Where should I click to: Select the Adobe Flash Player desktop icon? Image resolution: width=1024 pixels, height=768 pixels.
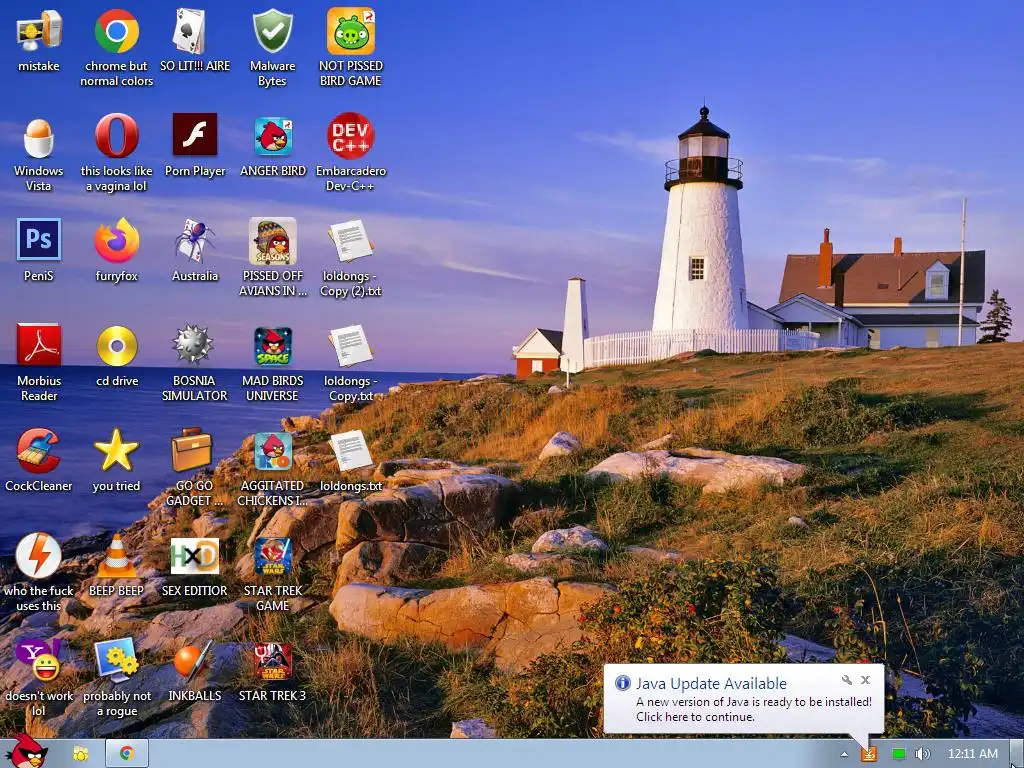[195, 135]
